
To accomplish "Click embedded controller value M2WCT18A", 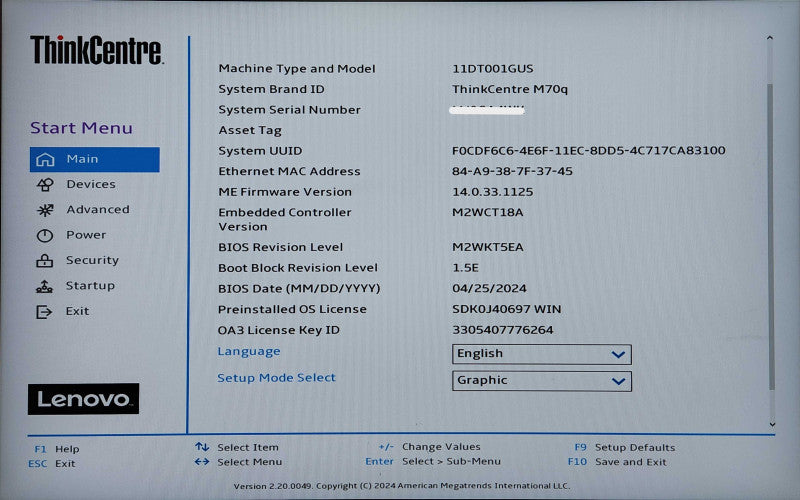I will 488,212.
